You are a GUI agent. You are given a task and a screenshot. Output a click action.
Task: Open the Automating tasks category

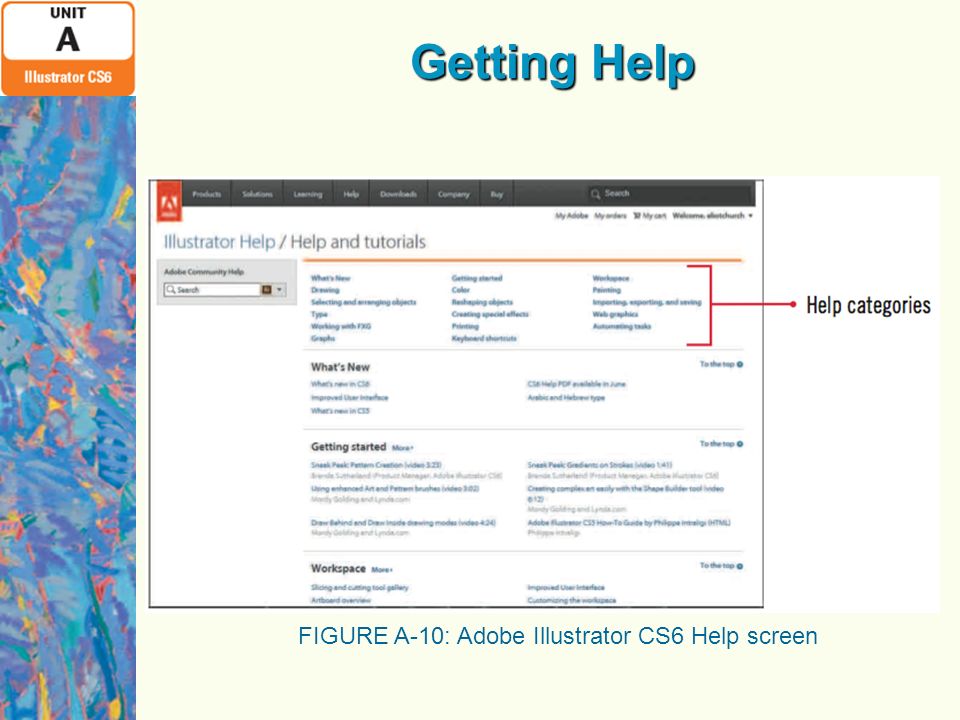(621, 326)
